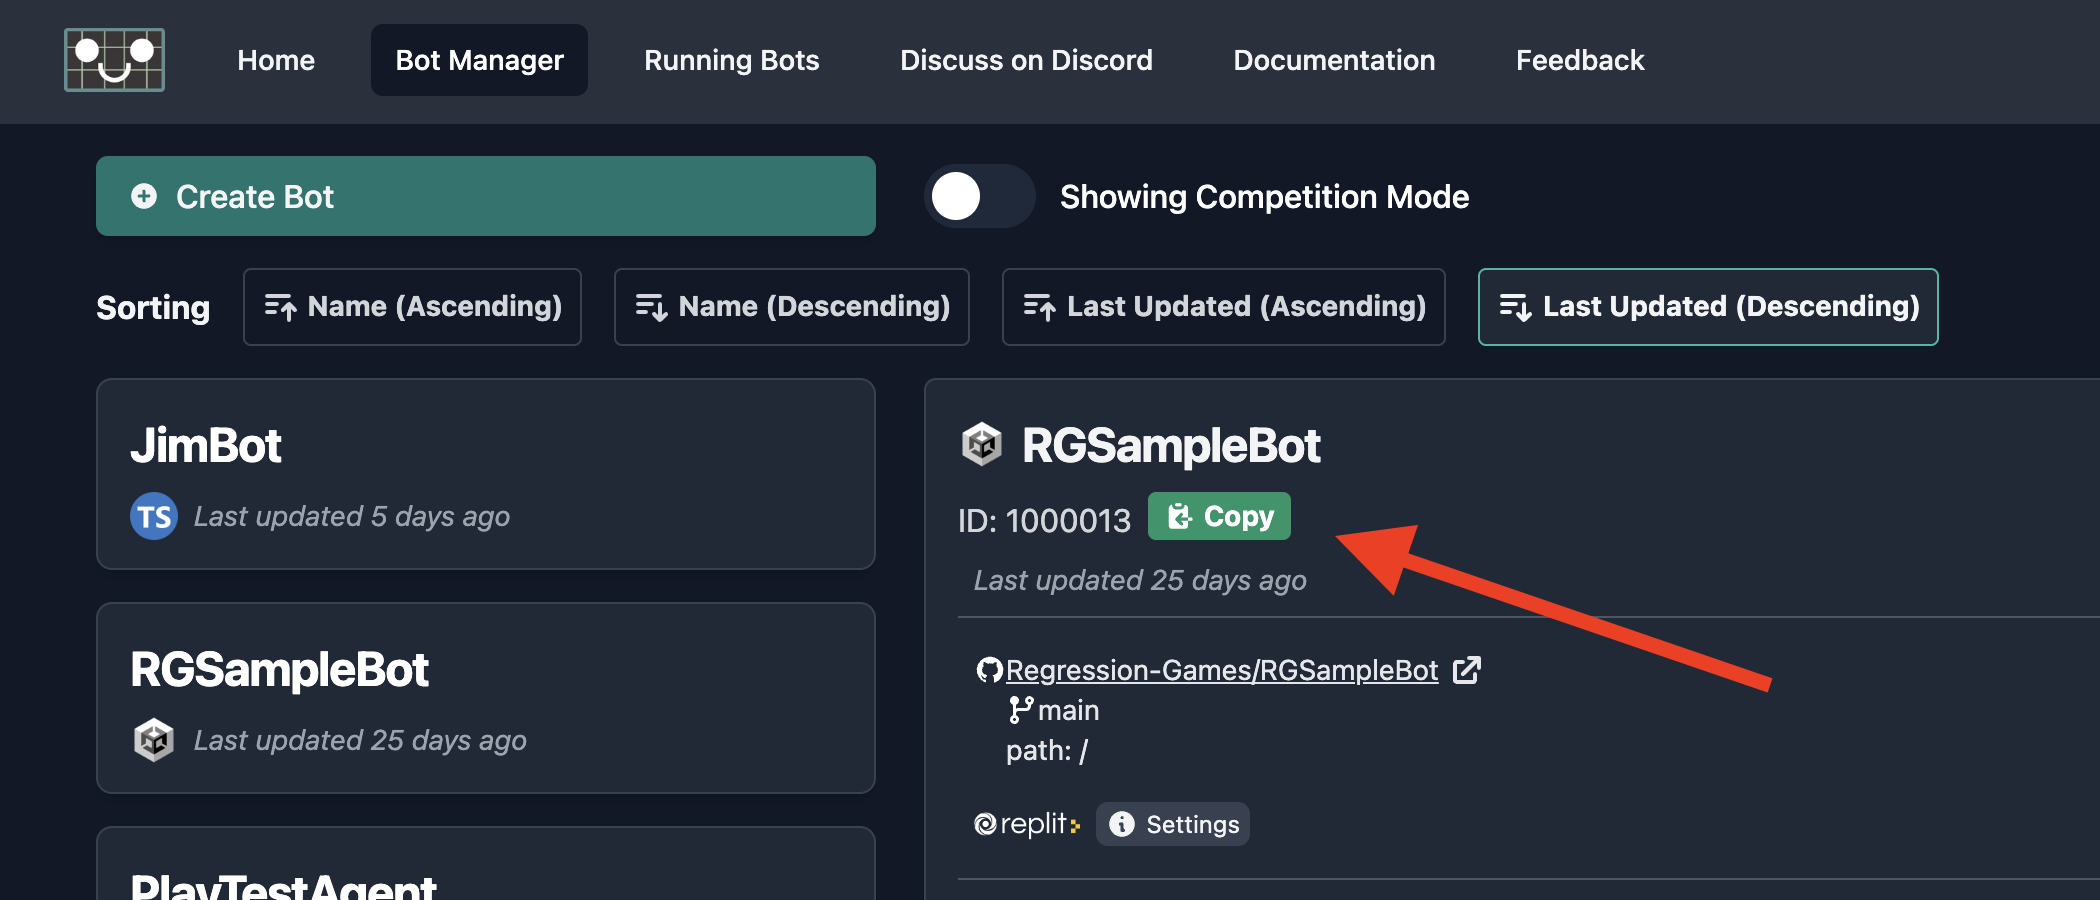The image size is (2100, 900).
Task: Click the Last Updated Ascending sort icon
Action: tap(1039, 307)
